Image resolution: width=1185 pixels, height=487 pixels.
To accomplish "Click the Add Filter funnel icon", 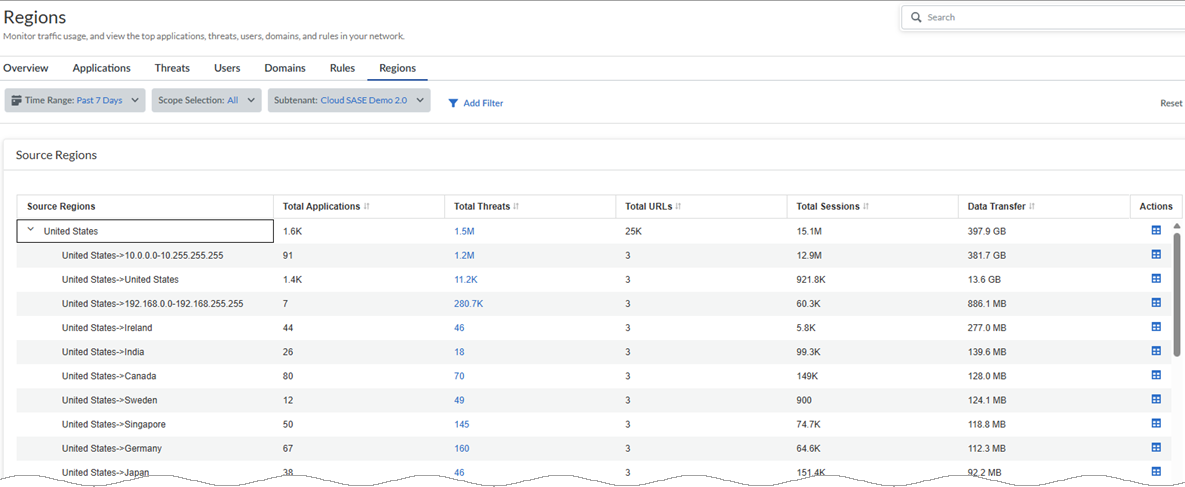I will pyautogui.click(x=453, y=103).
